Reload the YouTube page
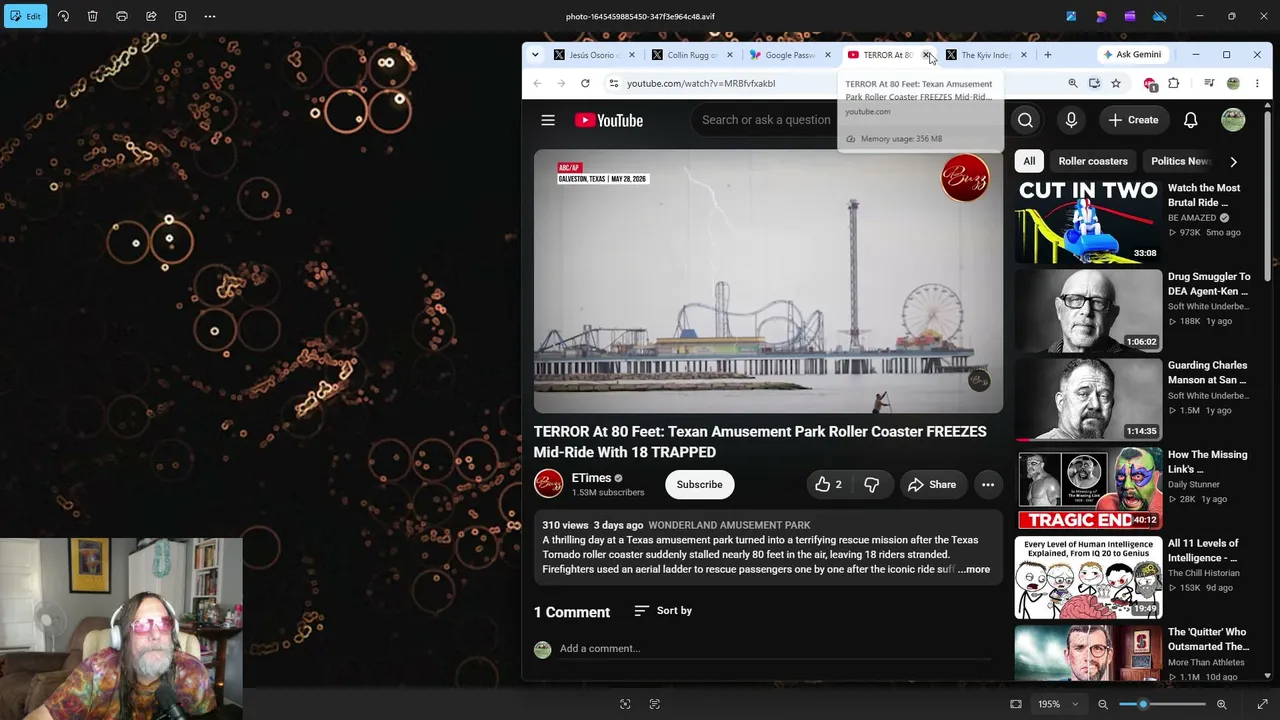Image resolution: width=1280 pixels, height=720 pixels. [585, 83]
